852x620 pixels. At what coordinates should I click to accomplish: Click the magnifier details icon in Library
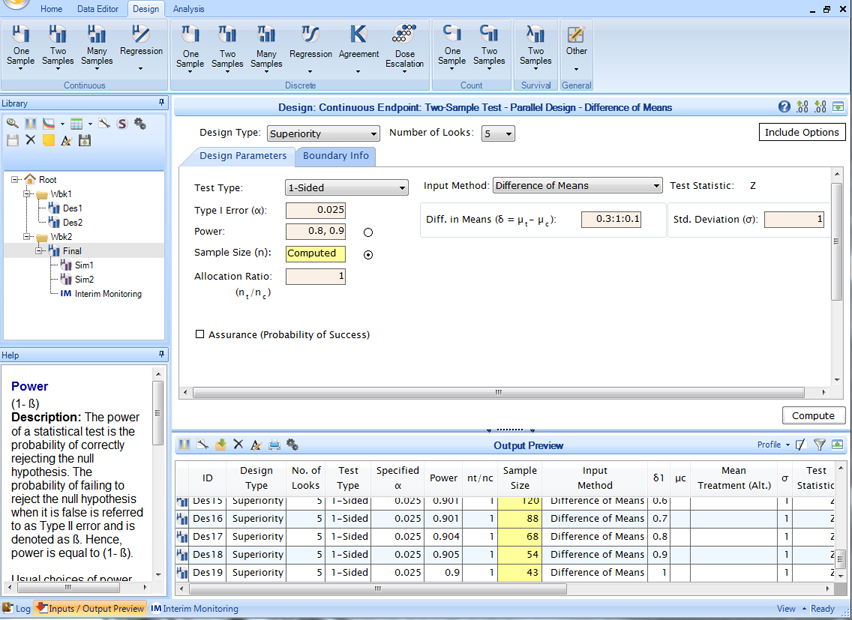pos(12,124)
